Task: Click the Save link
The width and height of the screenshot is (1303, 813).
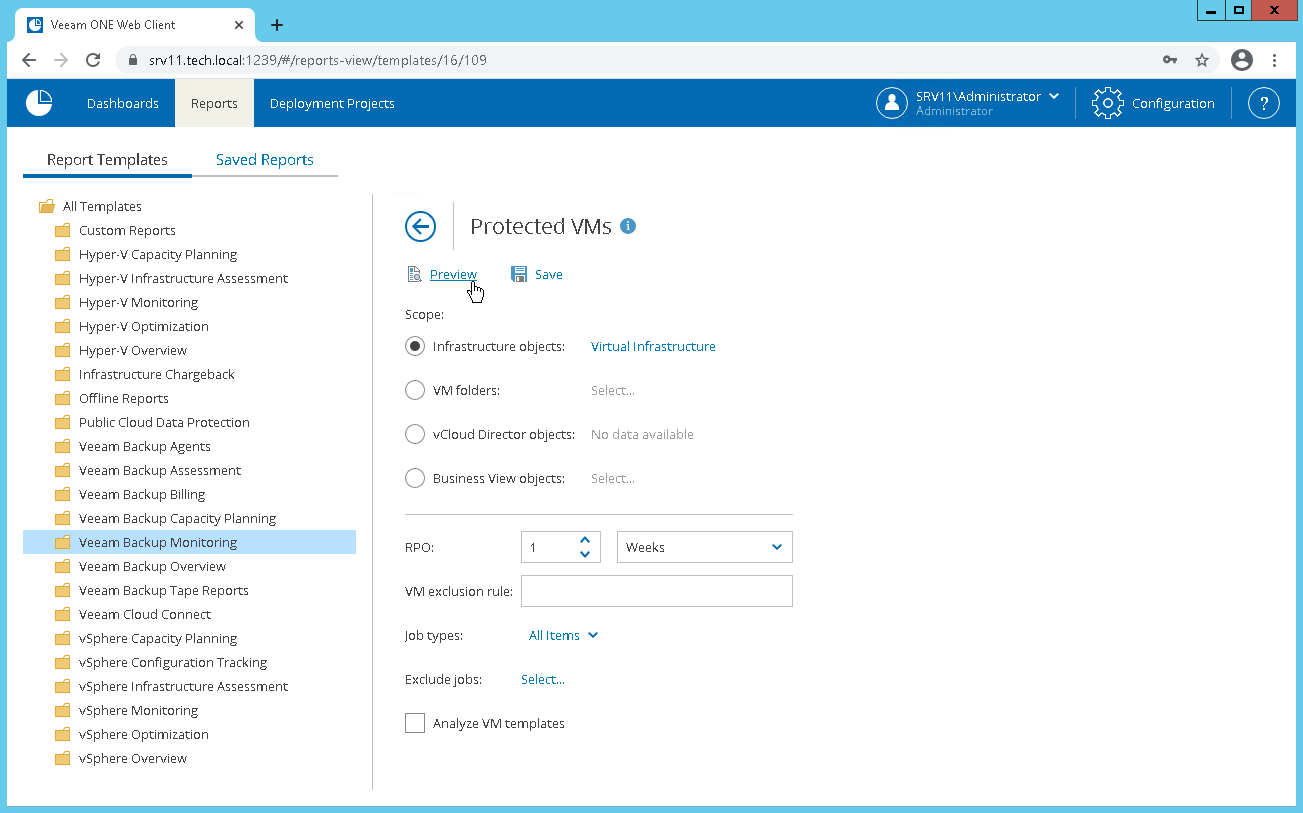Action: [x=549, y=274]
